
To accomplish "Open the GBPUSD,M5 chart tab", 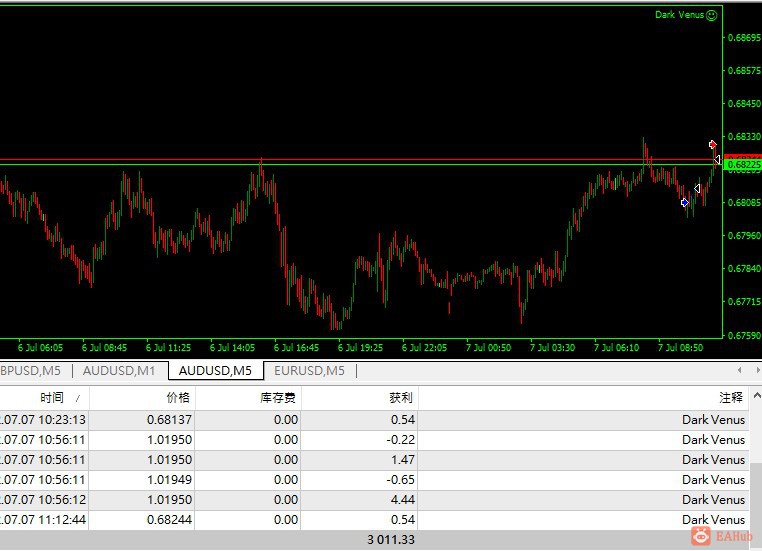I will [31, 371].
